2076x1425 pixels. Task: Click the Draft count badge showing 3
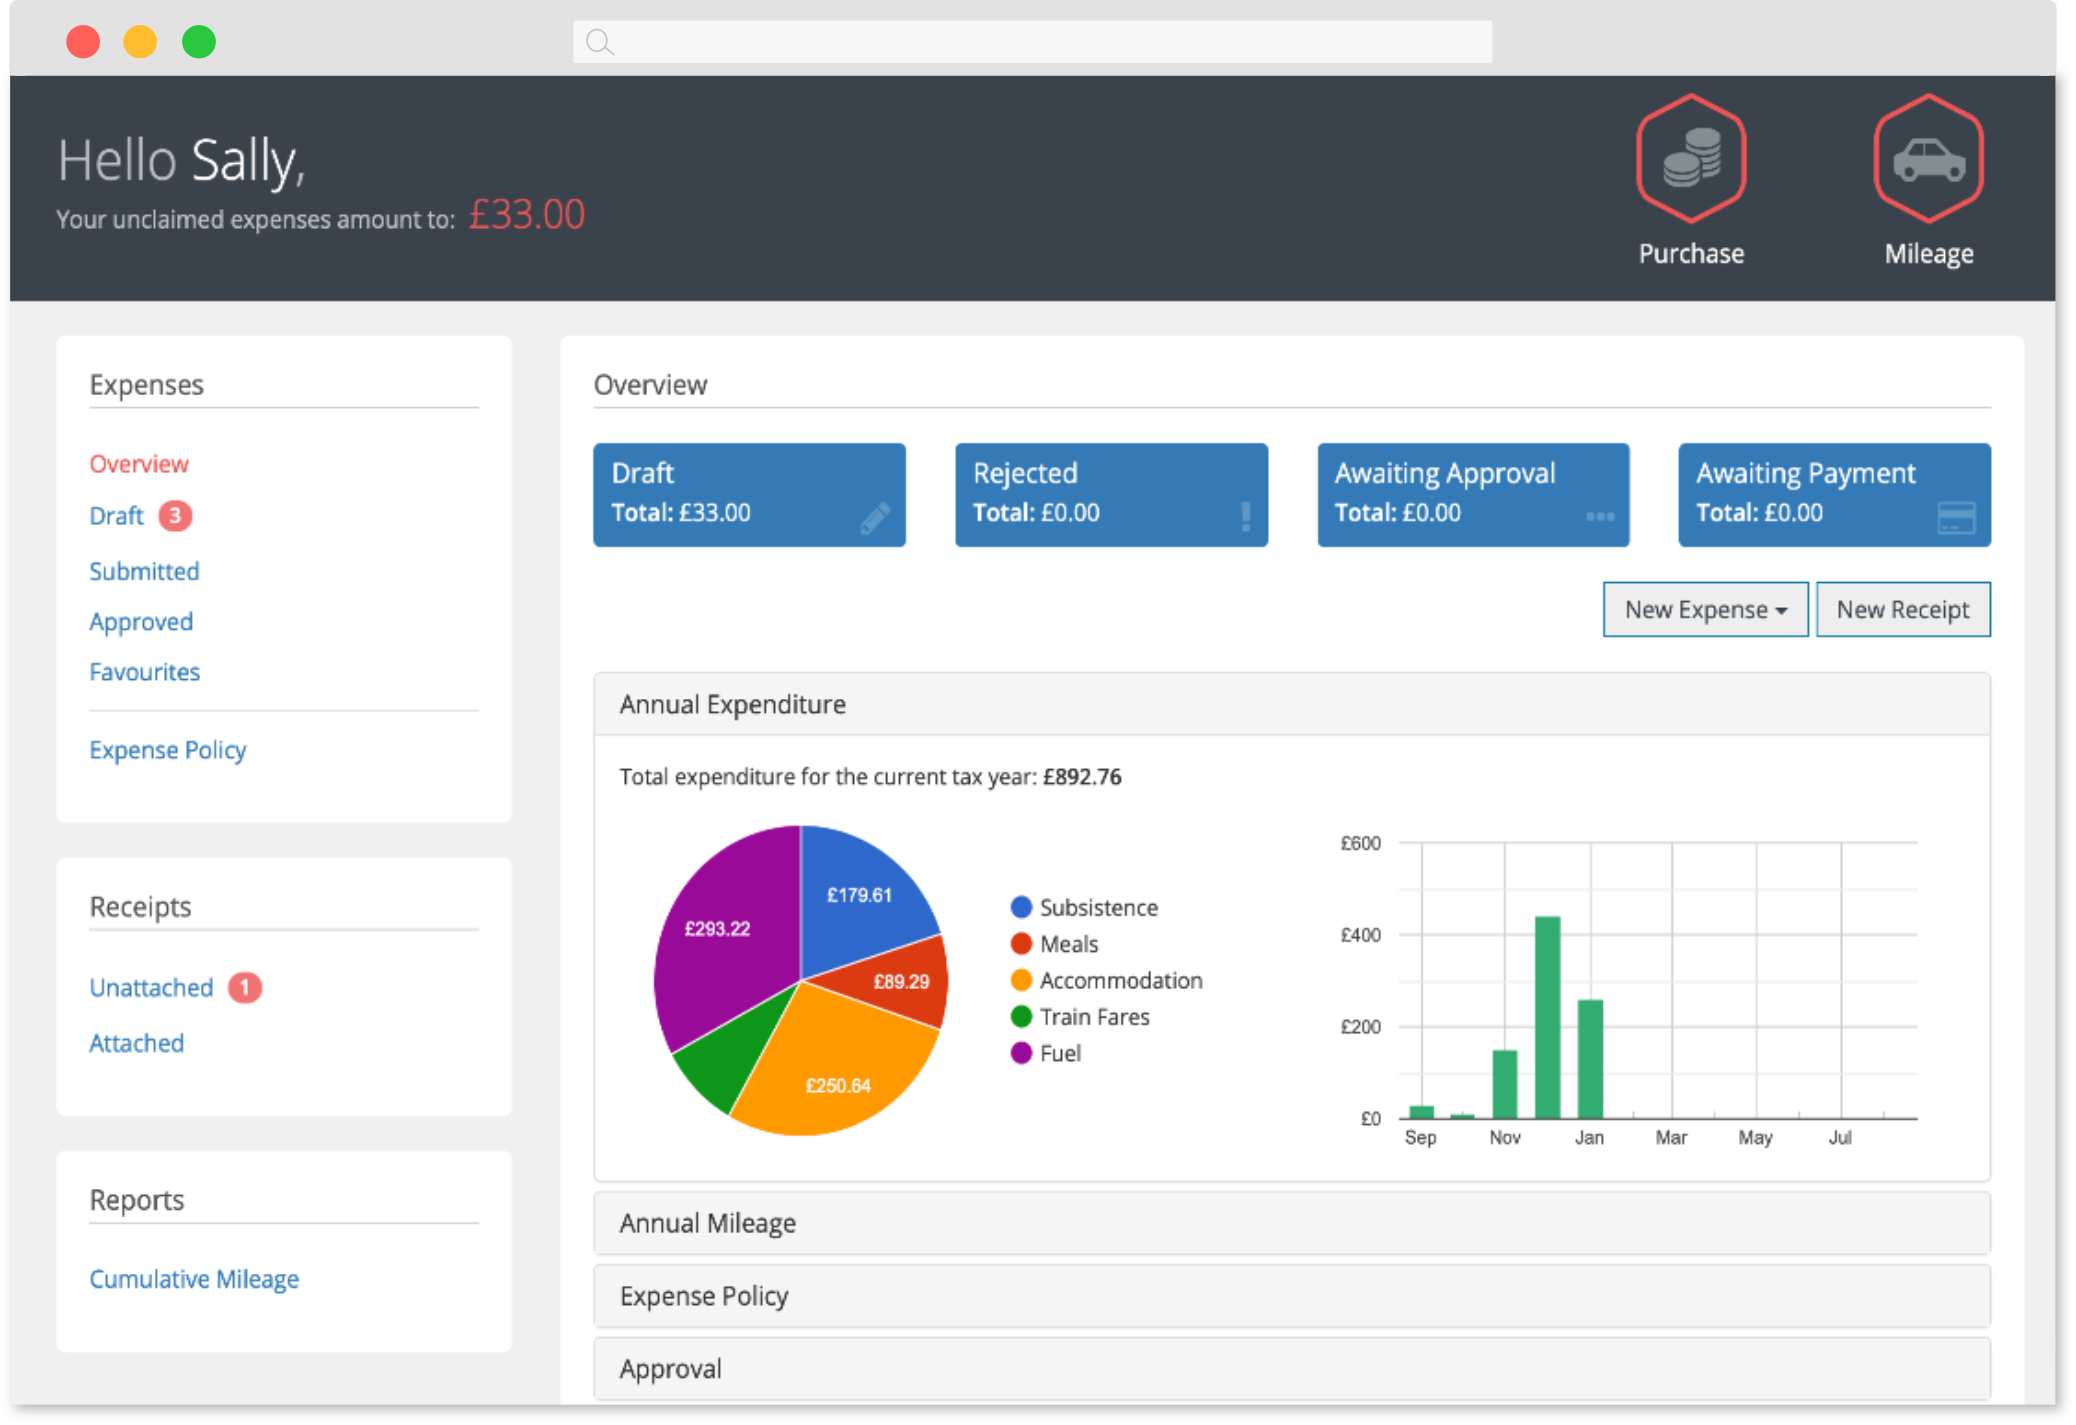tap(175, 516)
